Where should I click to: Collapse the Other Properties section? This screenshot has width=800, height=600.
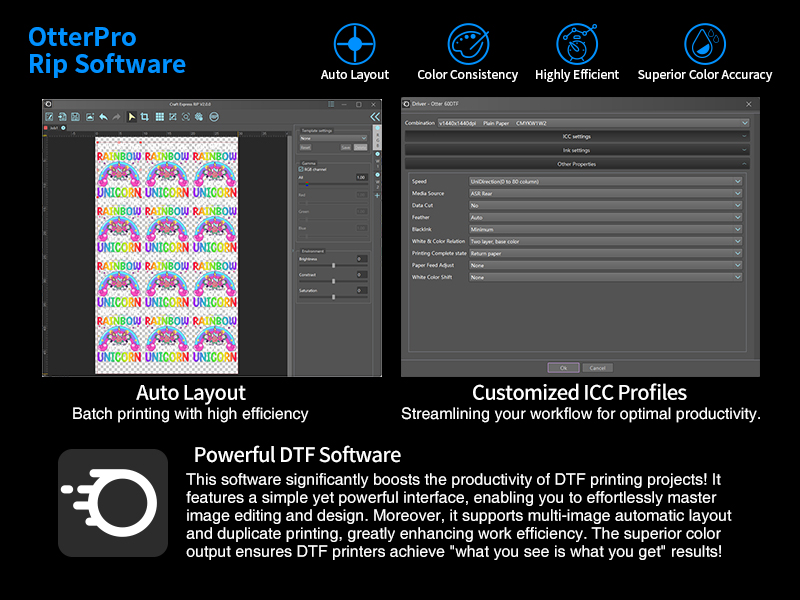tap(576, 164)
